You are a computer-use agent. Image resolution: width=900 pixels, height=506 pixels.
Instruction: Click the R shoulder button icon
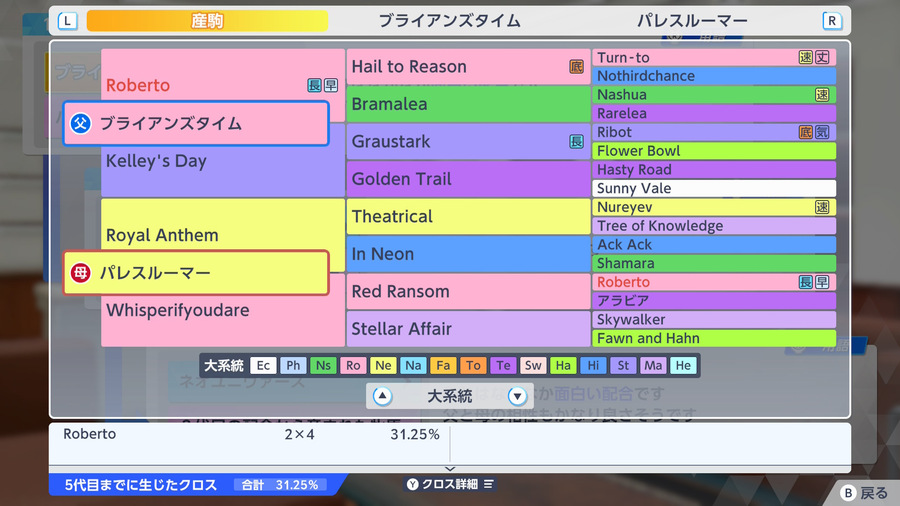click(832, 21)
